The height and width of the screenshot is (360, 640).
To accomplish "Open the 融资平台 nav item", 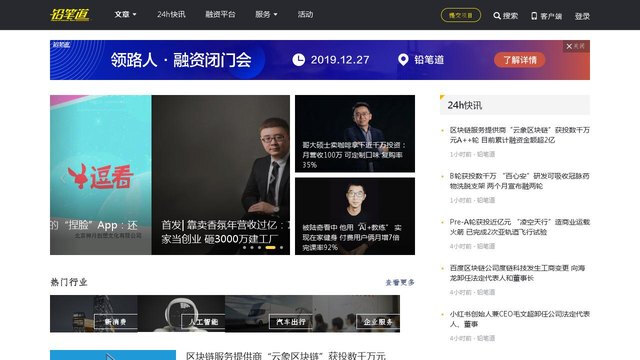I will click(x=220, y=14).
